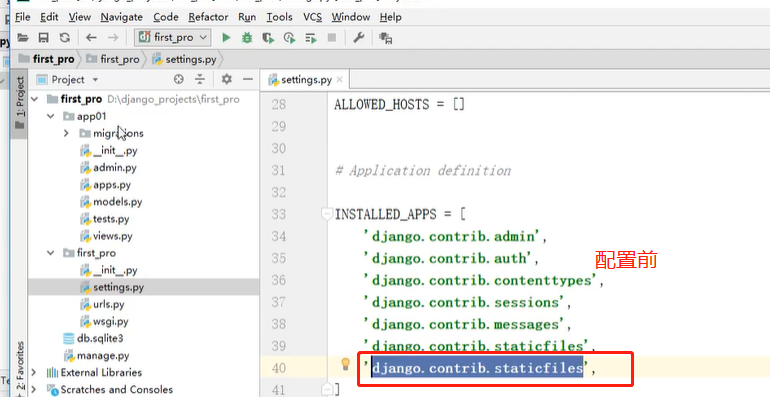Click the Save All toolbar icon
The height and width of the screenshot is (397, 770).
44,38
